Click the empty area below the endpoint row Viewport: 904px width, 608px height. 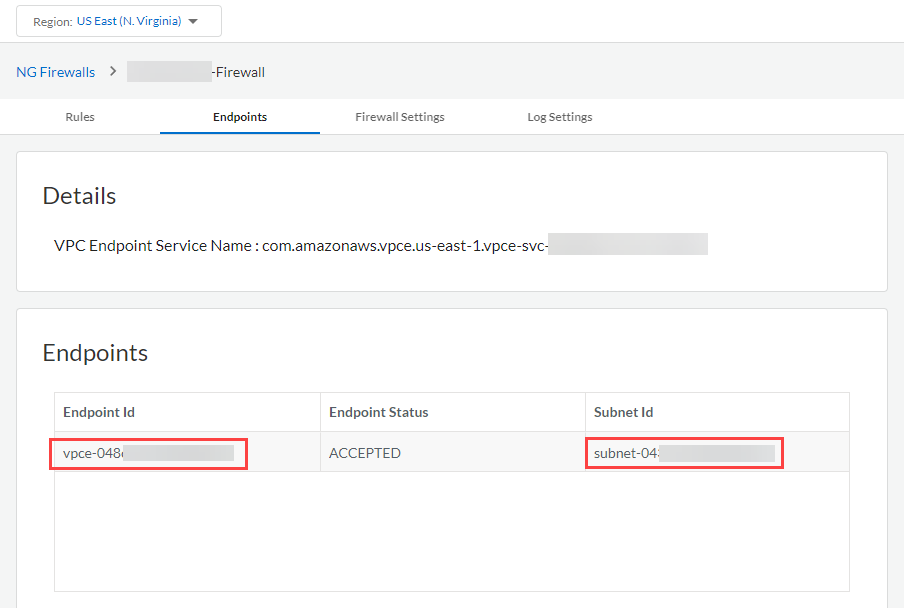click(x=451, y=530)
